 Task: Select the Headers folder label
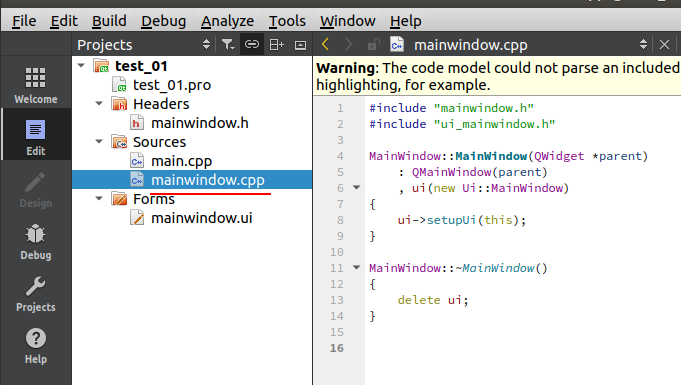click(x=161, y=104)
